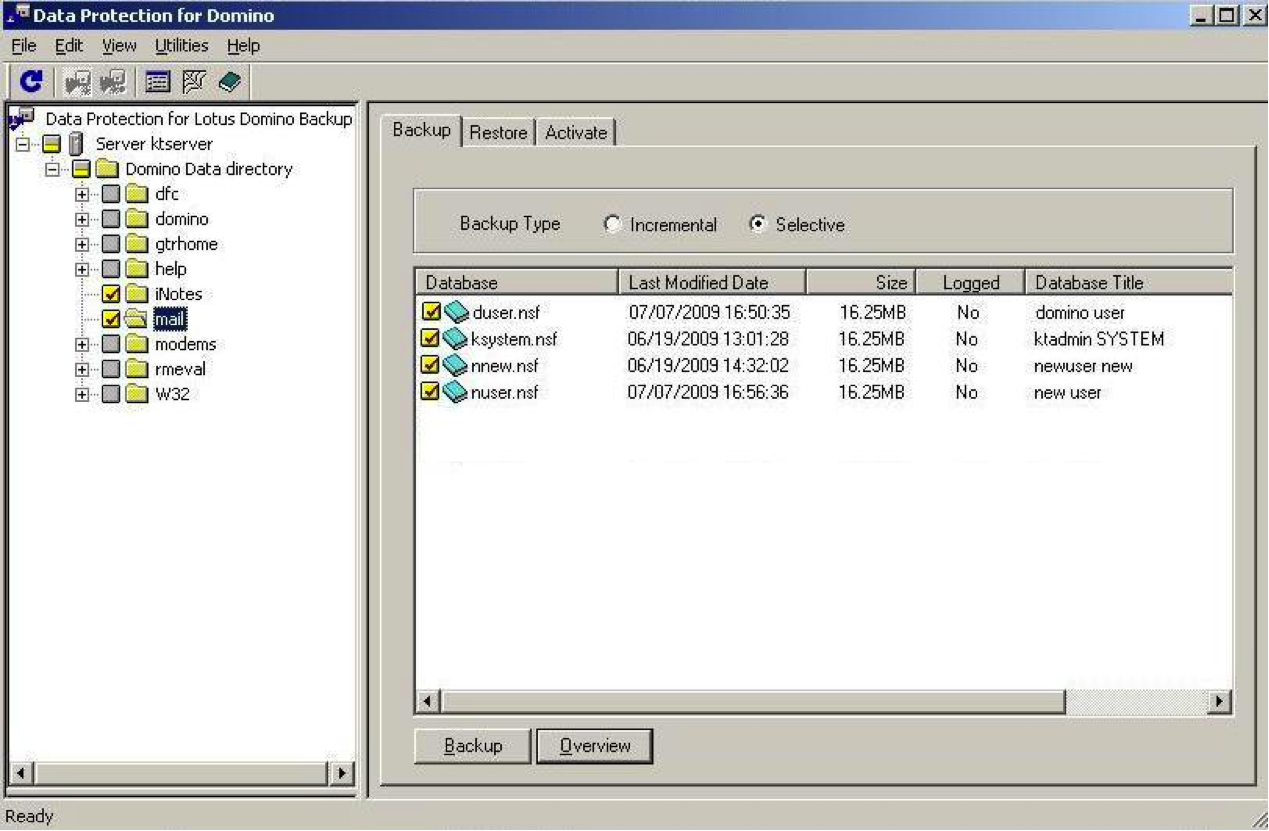Viewport: 1269px width, 831px height.
Task: Click the Server ktserver tower icon
Action: click(x=75, y=144)
